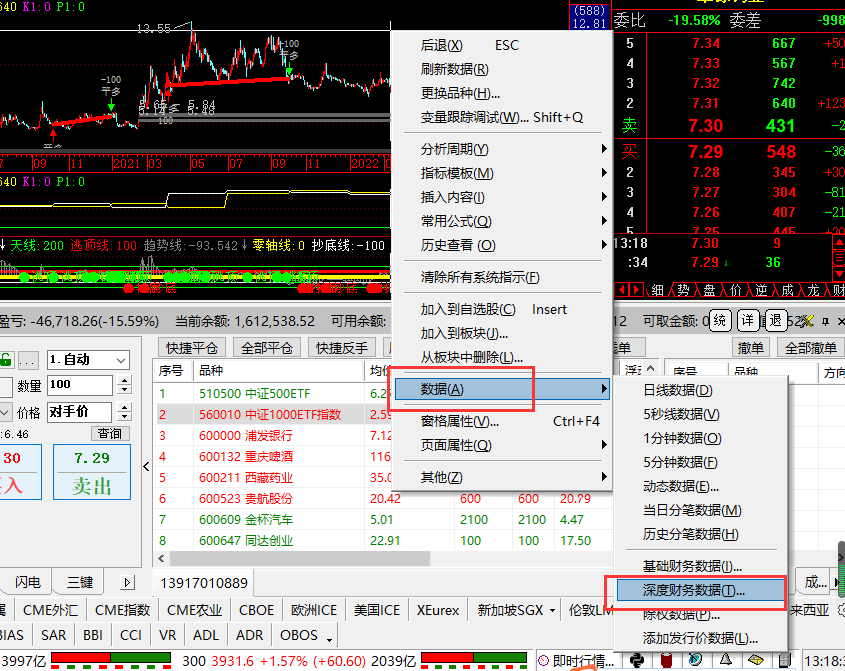
Task: Expand the OBOS indicator dropdown arrow
Action: (330, 636)
